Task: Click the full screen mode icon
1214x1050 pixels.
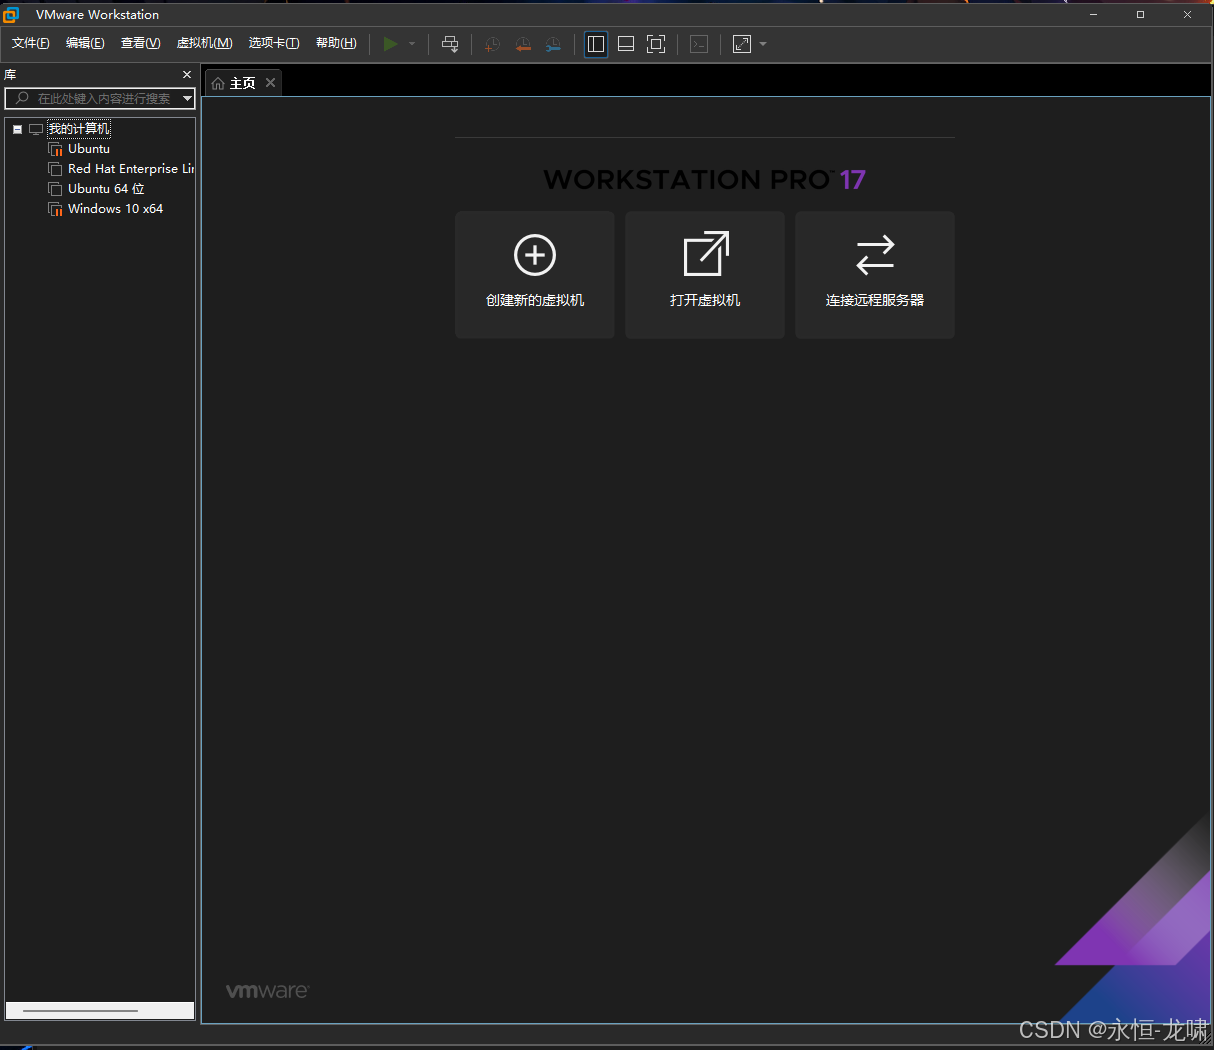Action: point(656,44)
